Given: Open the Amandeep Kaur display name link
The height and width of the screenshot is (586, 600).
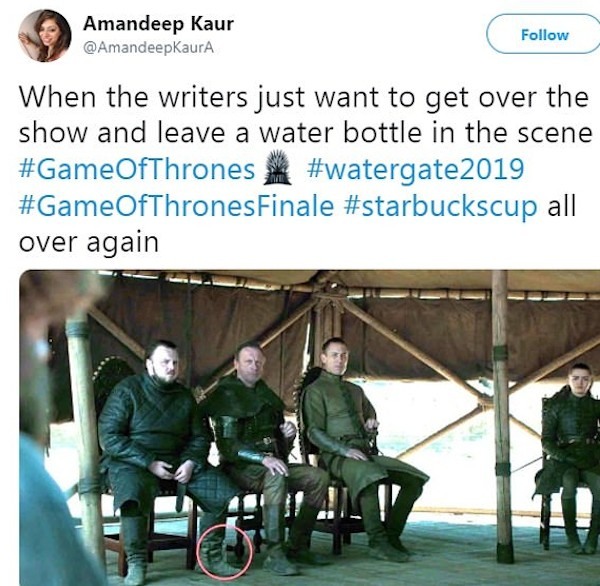Looking at the screenshot, I should click(158, 24).
